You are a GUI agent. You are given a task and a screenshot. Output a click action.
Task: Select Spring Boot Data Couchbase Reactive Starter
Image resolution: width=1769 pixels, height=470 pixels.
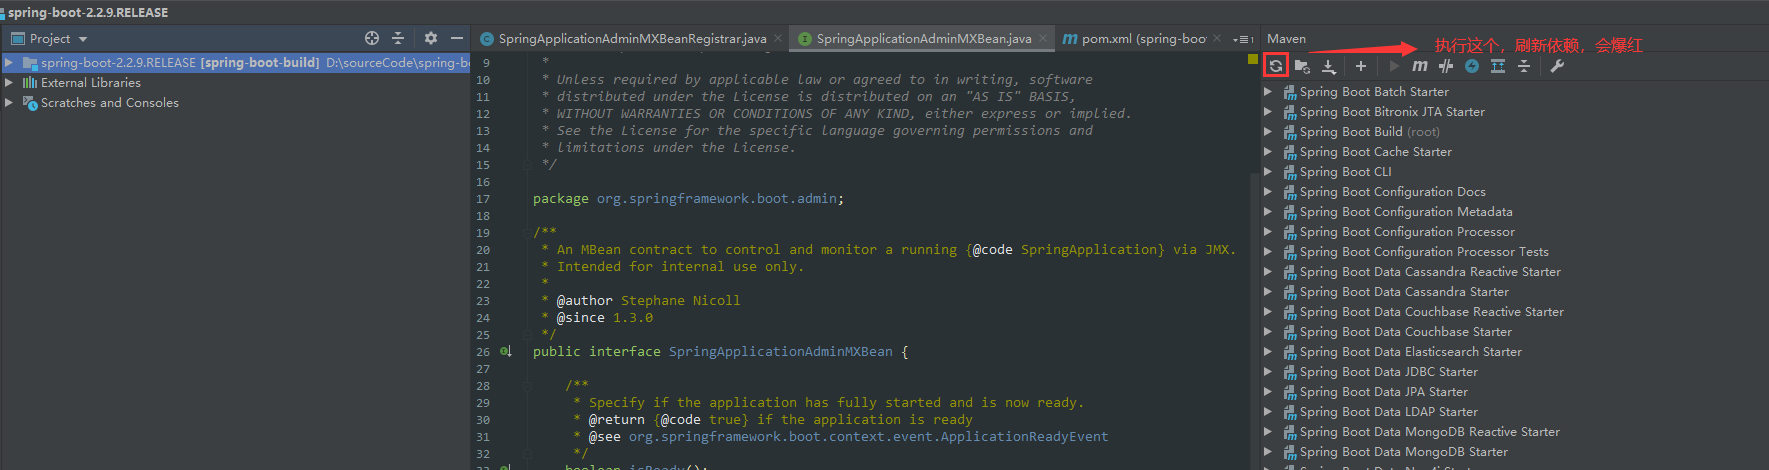click(x=1432, y=312)
